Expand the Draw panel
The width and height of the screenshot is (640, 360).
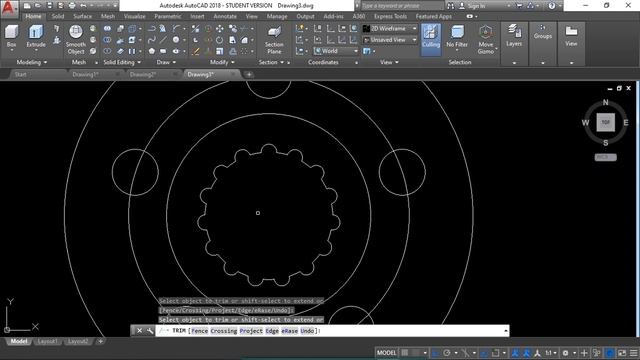[166, 62]
